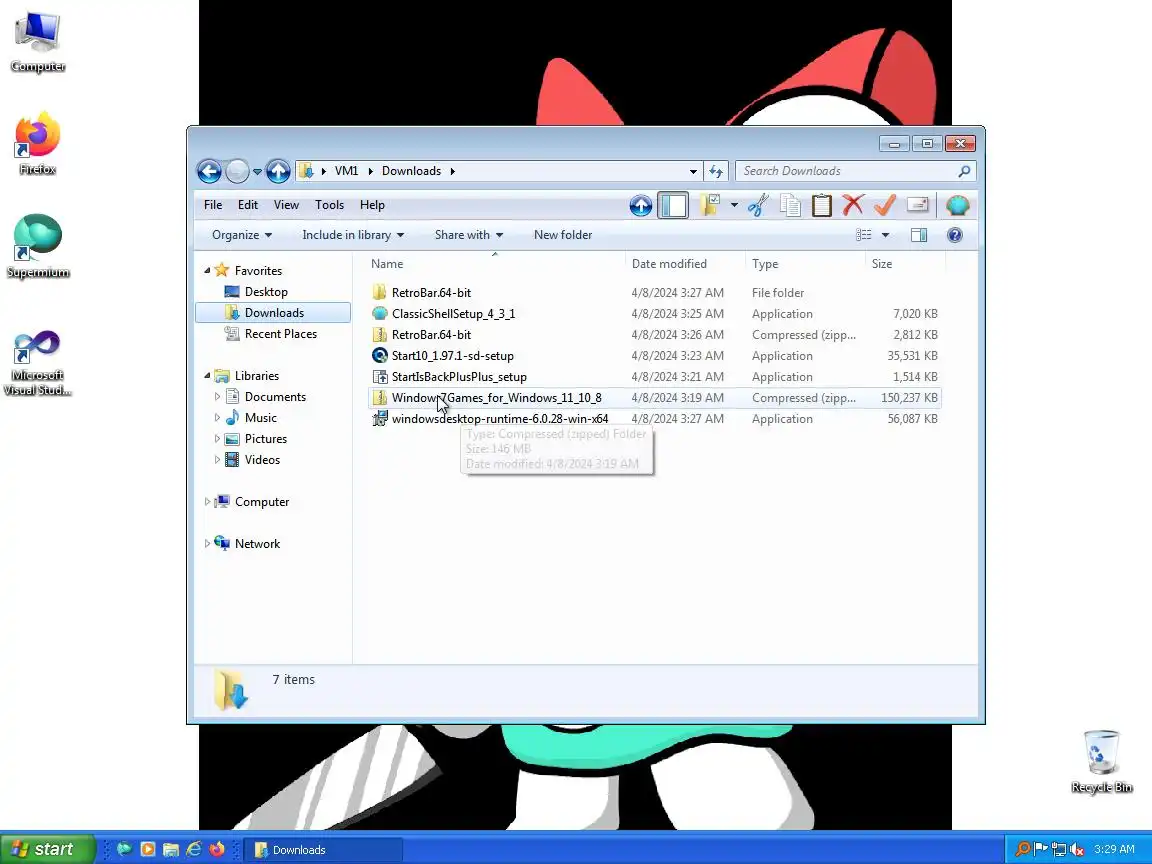1152x864 pixels.
Task: Open the View menu
Action: click(287, 205)
